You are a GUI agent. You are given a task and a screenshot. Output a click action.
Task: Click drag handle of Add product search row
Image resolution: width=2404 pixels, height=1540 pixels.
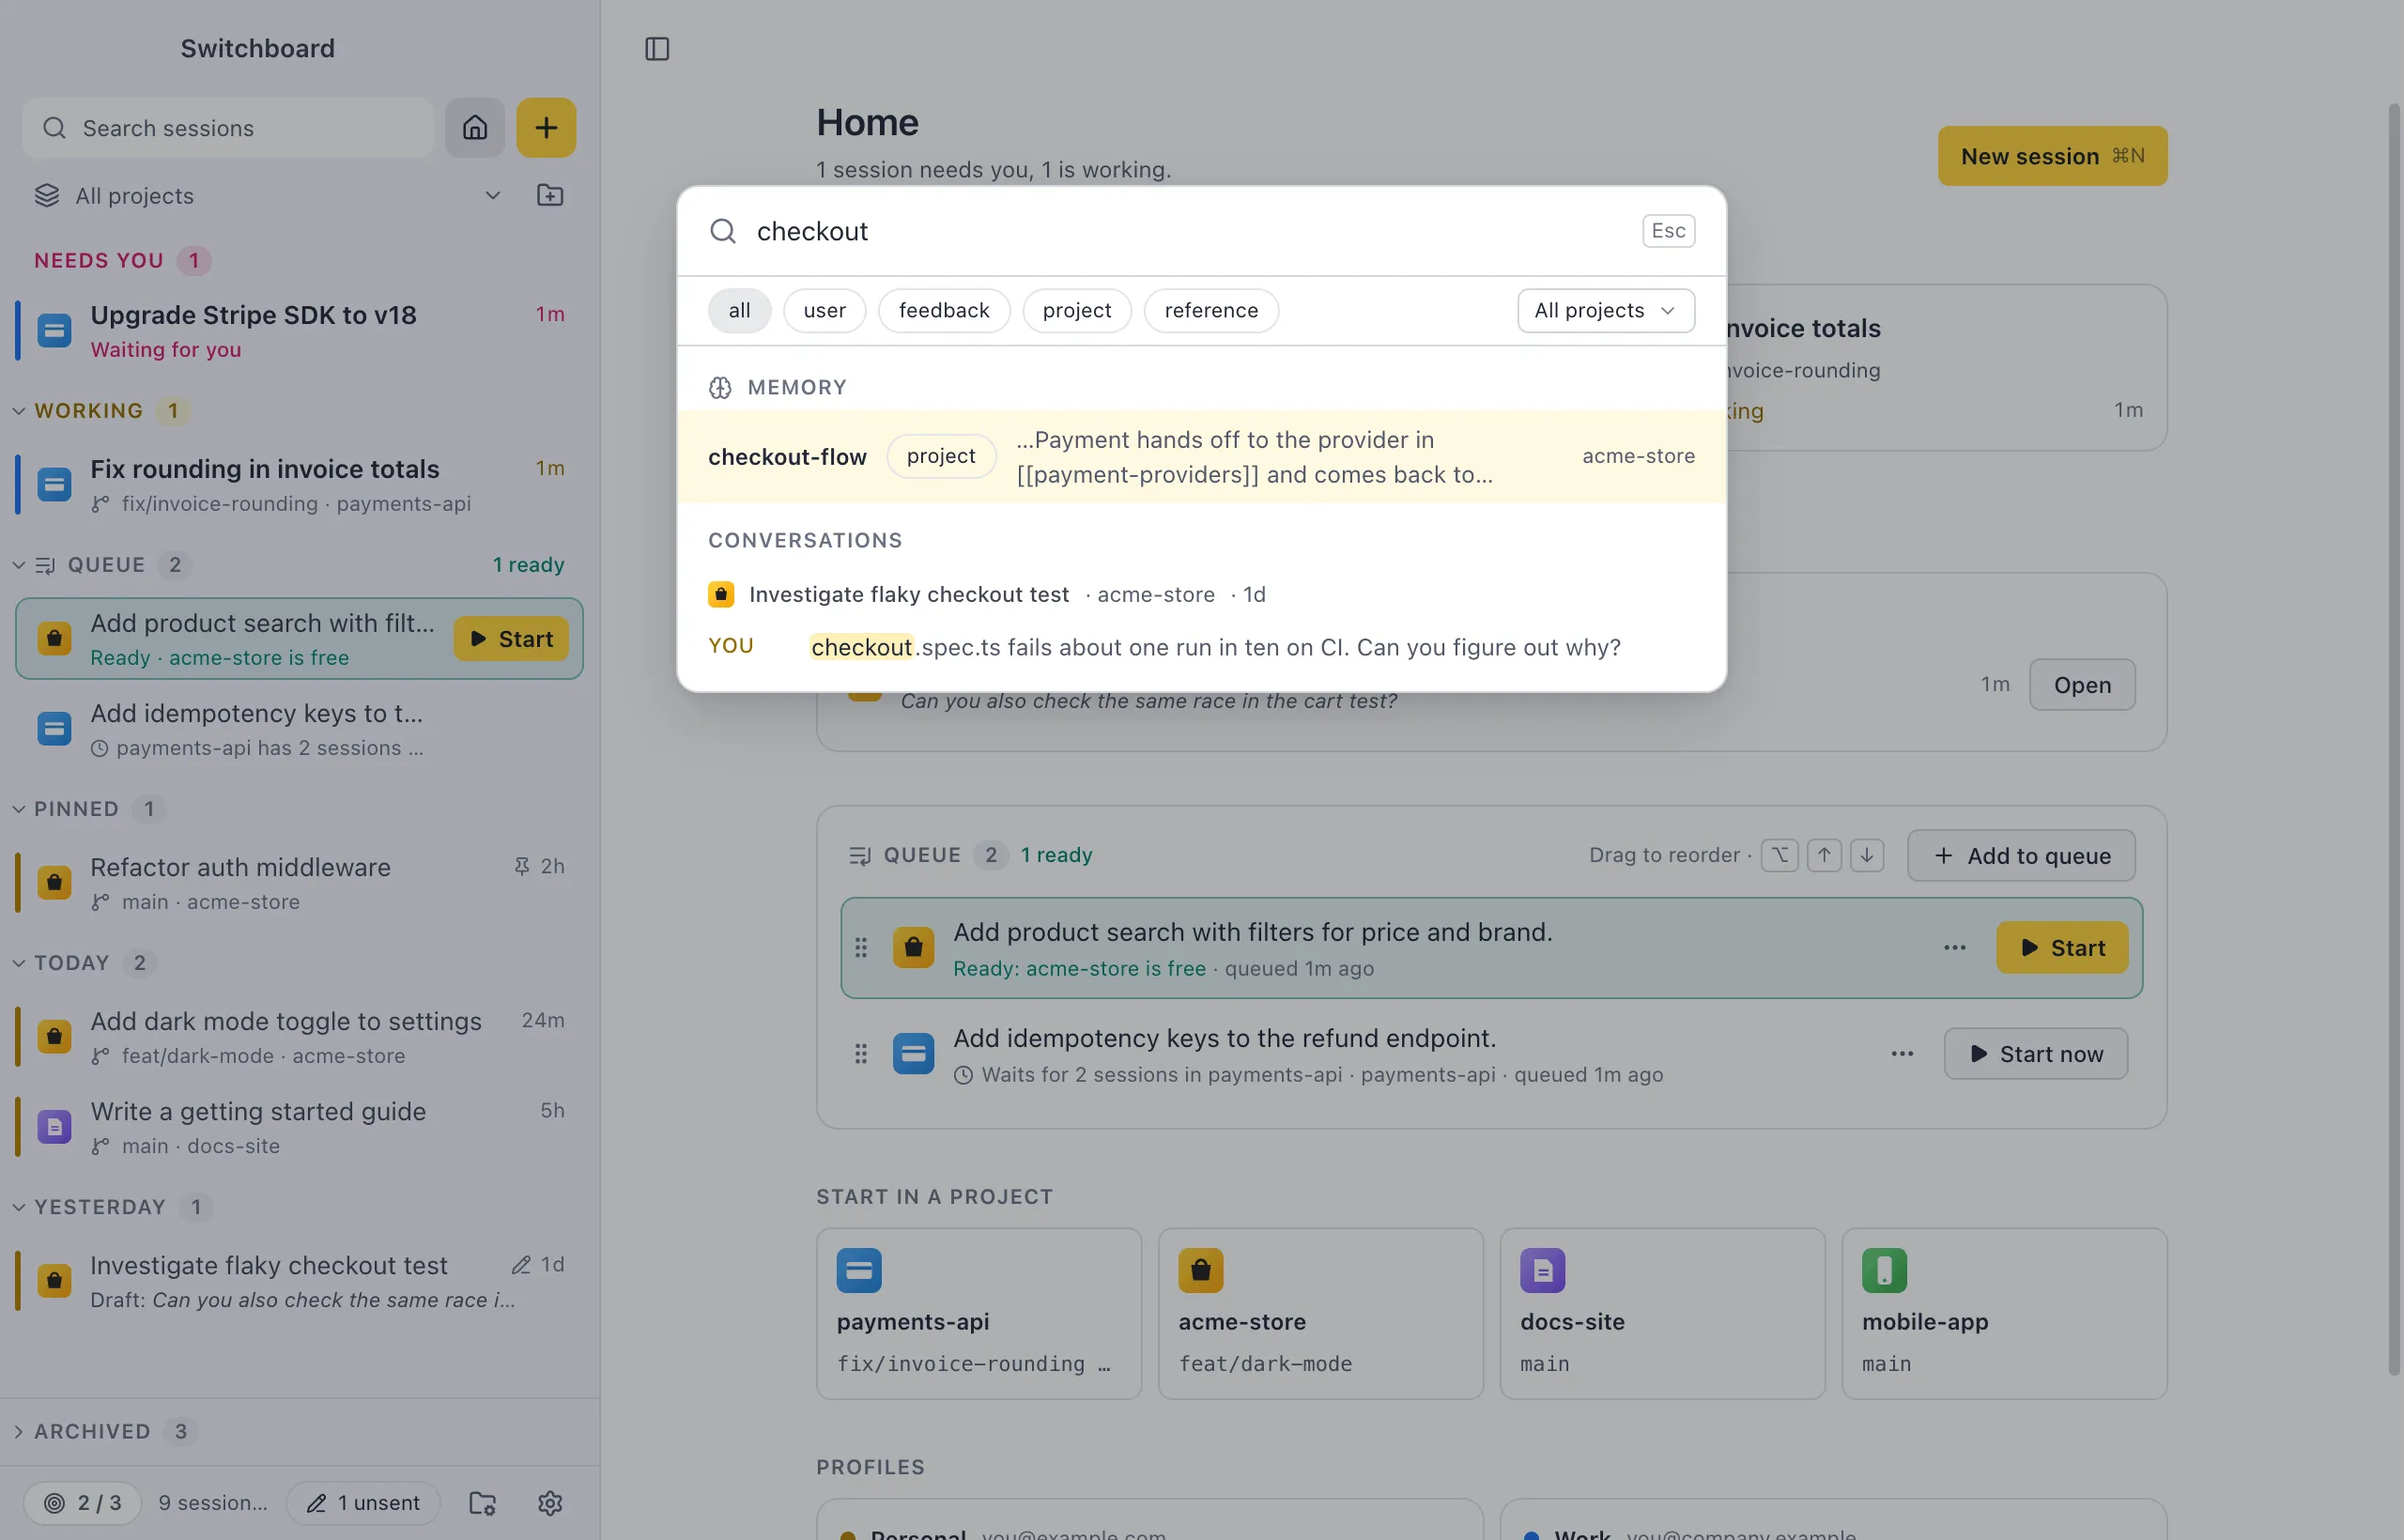pos(861,948)
